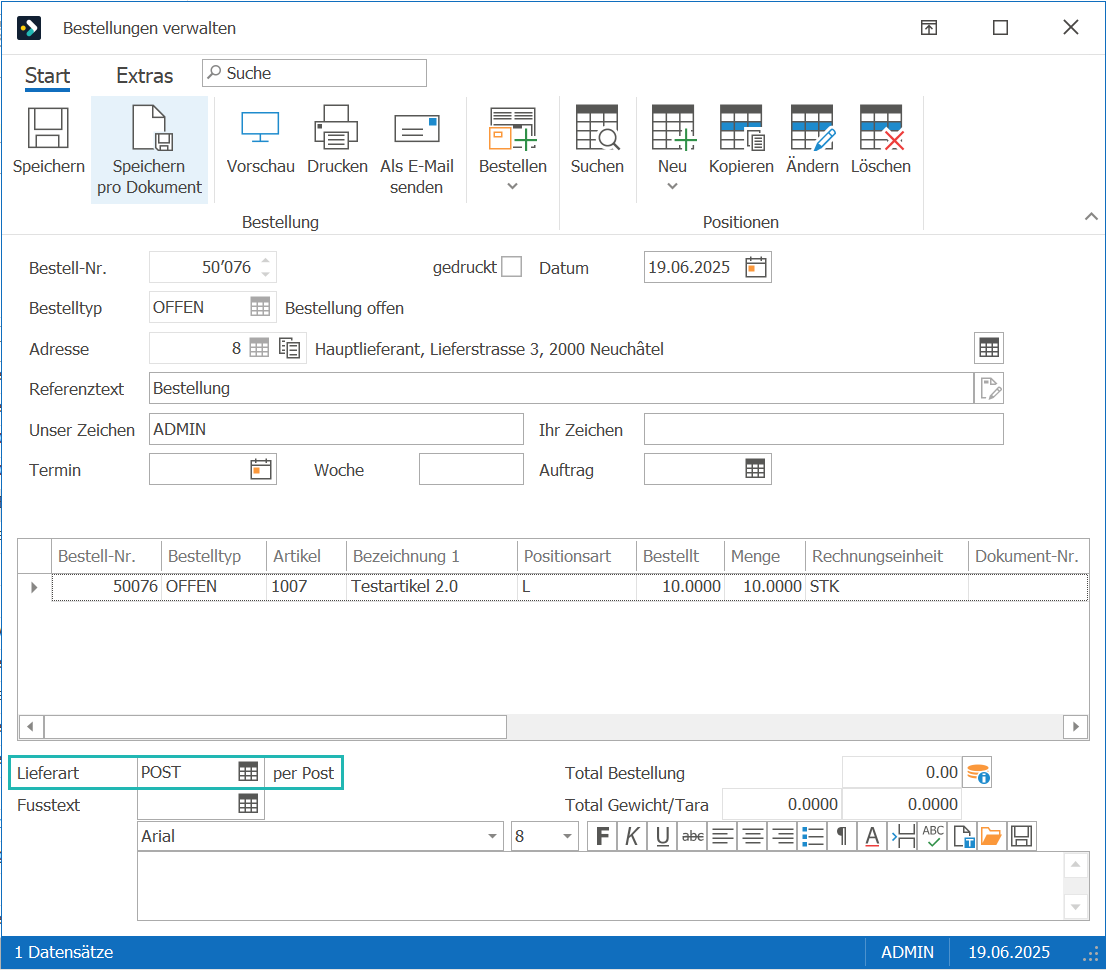
Task: Click into the Ihr Zeichen field
Action: coord(823,430)
